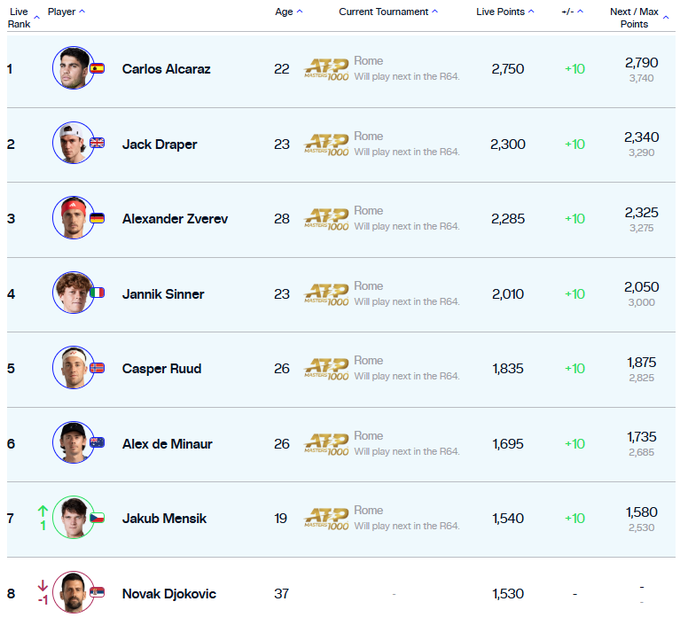This screenshot has height=625, width=680.
Task: Click Carlos Alcaraz's Spain flag icon
Action: point(97,69)
